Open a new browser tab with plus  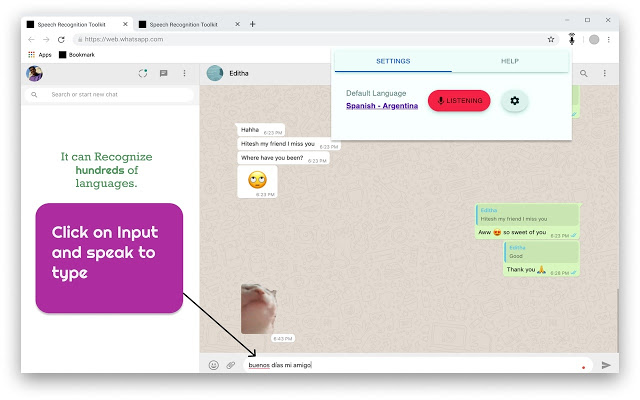(253, 24)
